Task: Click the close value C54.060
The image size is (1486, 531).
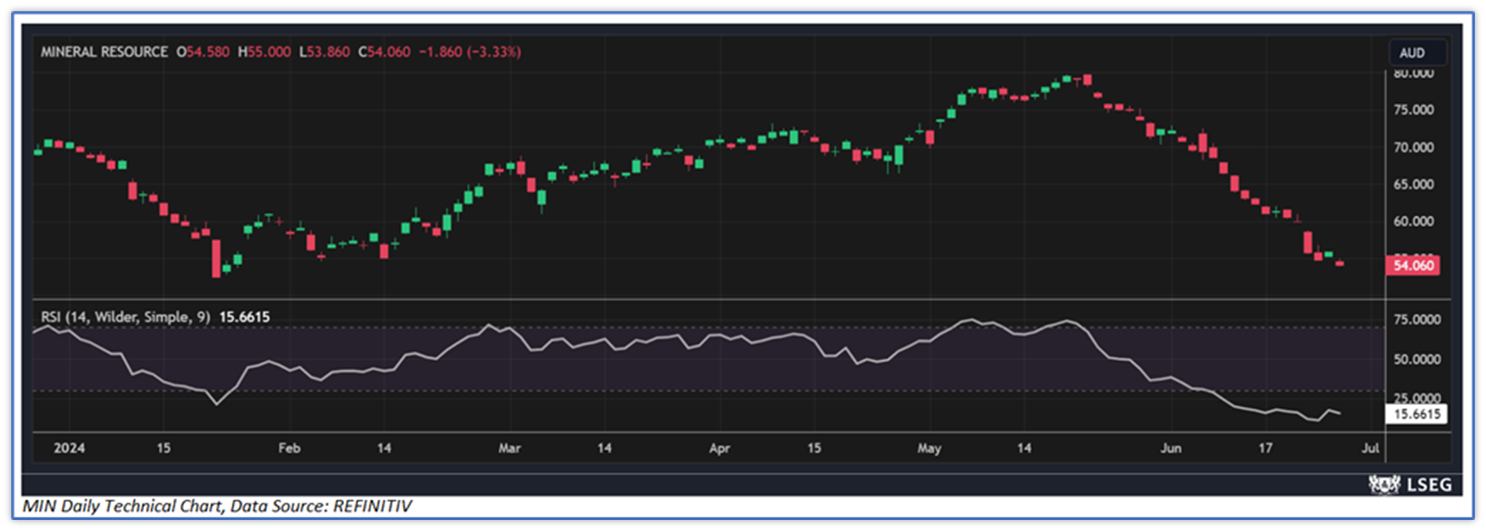Action: tap(385, 51)
